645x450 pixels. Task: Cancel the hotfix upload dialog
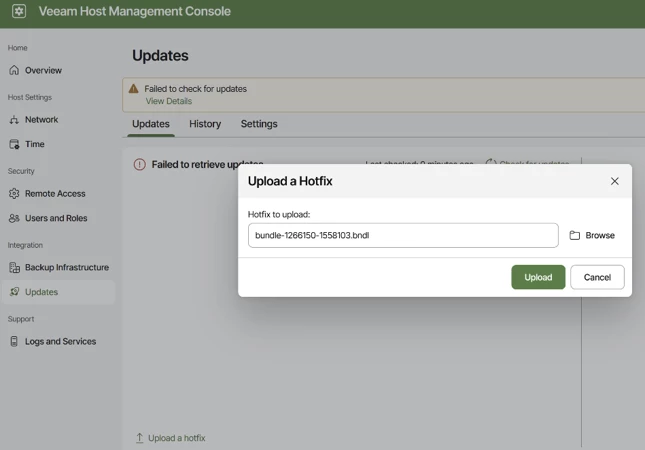[x=597, y=277]
